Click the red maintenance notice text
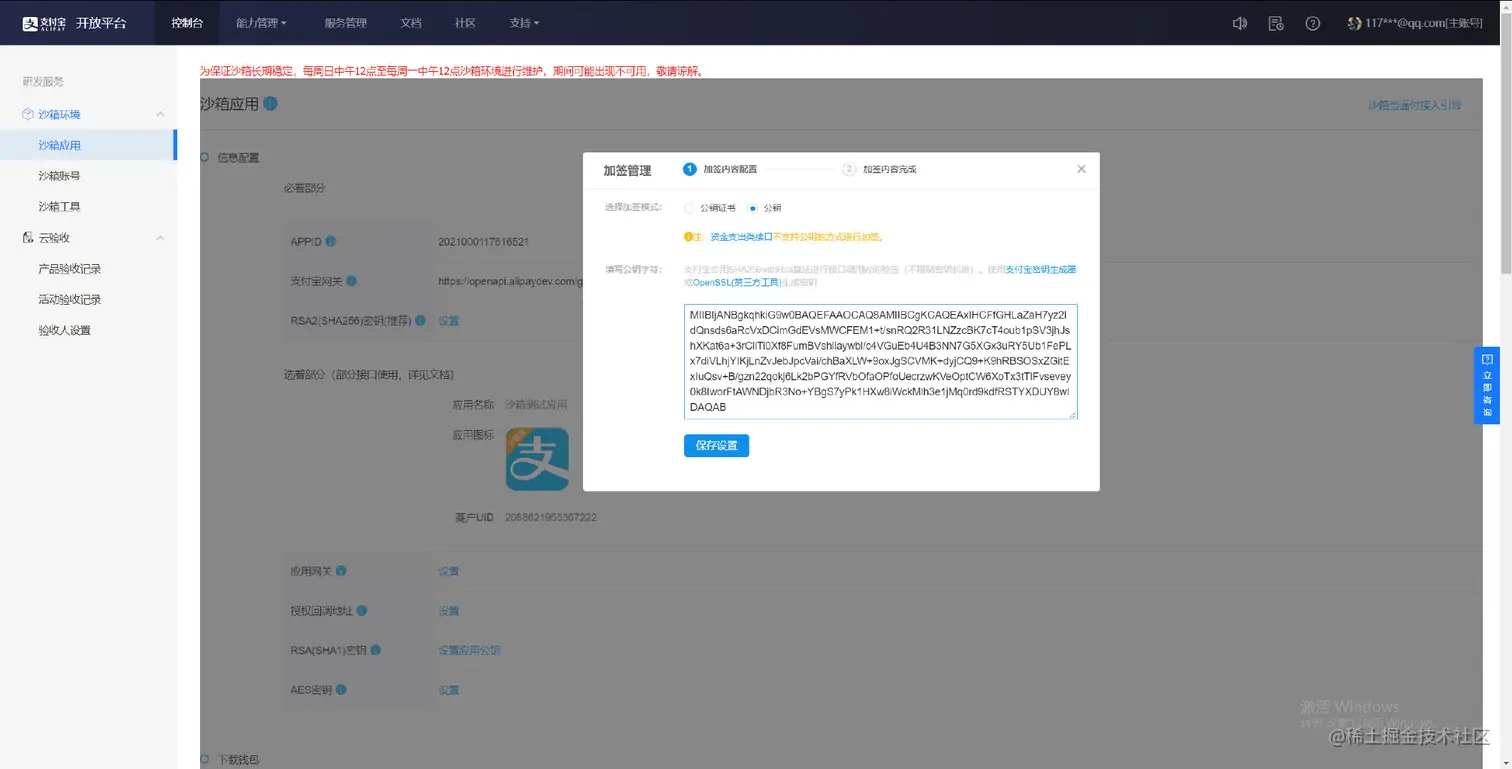Screen dimensions: 1512x769 (x=451, y=71)
